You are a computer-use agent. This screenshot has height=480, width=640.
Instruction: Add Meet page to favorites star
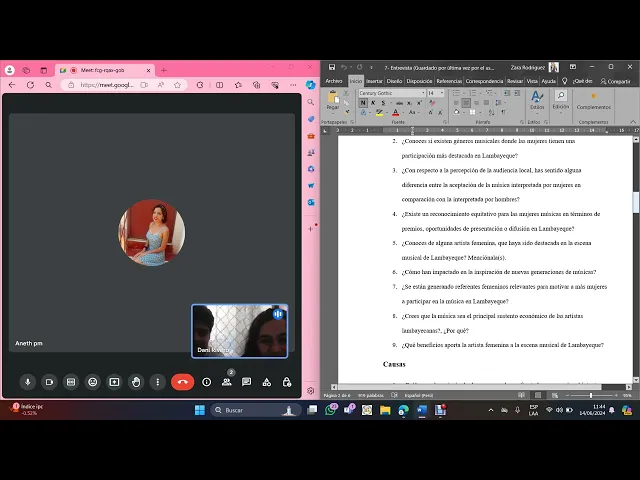coord(177,85)
